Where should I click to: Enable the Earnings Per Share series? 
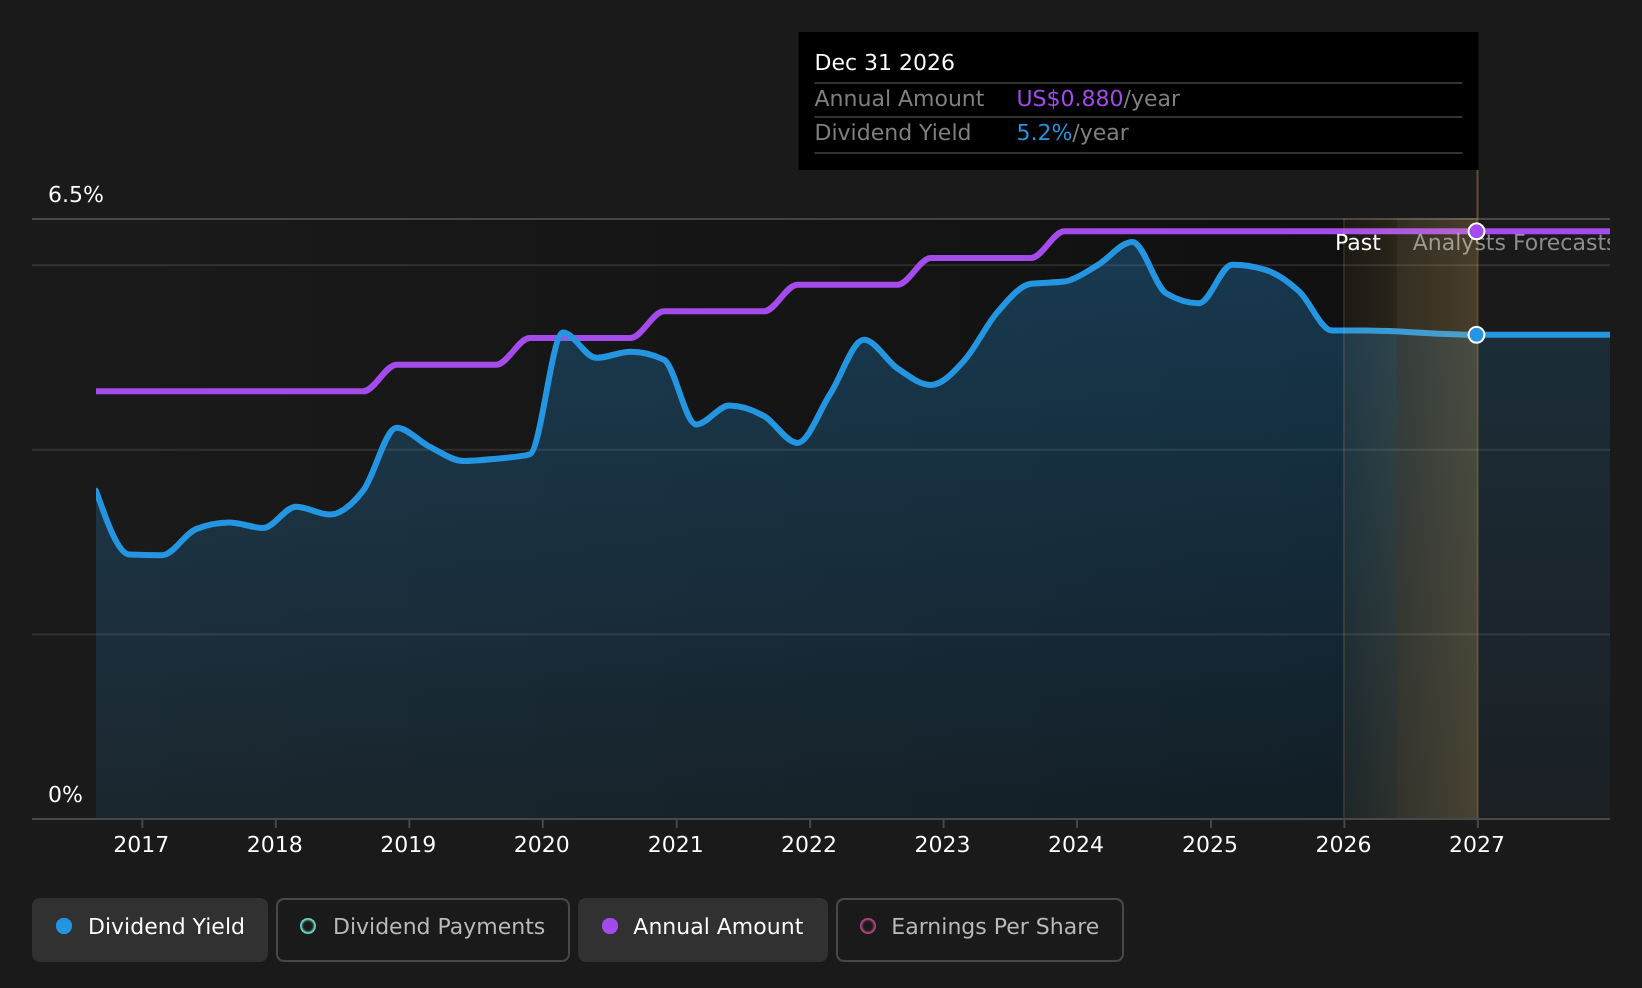(x=979, y=929)
